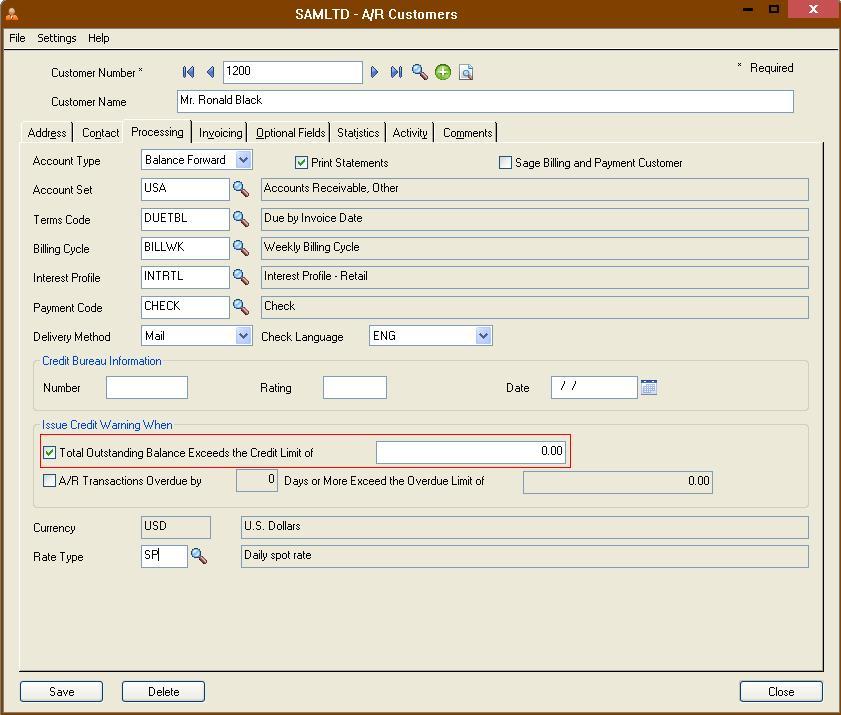Minimize the A/R Customers window
This screenshot has width=841, height=715.
pos(748,10)
